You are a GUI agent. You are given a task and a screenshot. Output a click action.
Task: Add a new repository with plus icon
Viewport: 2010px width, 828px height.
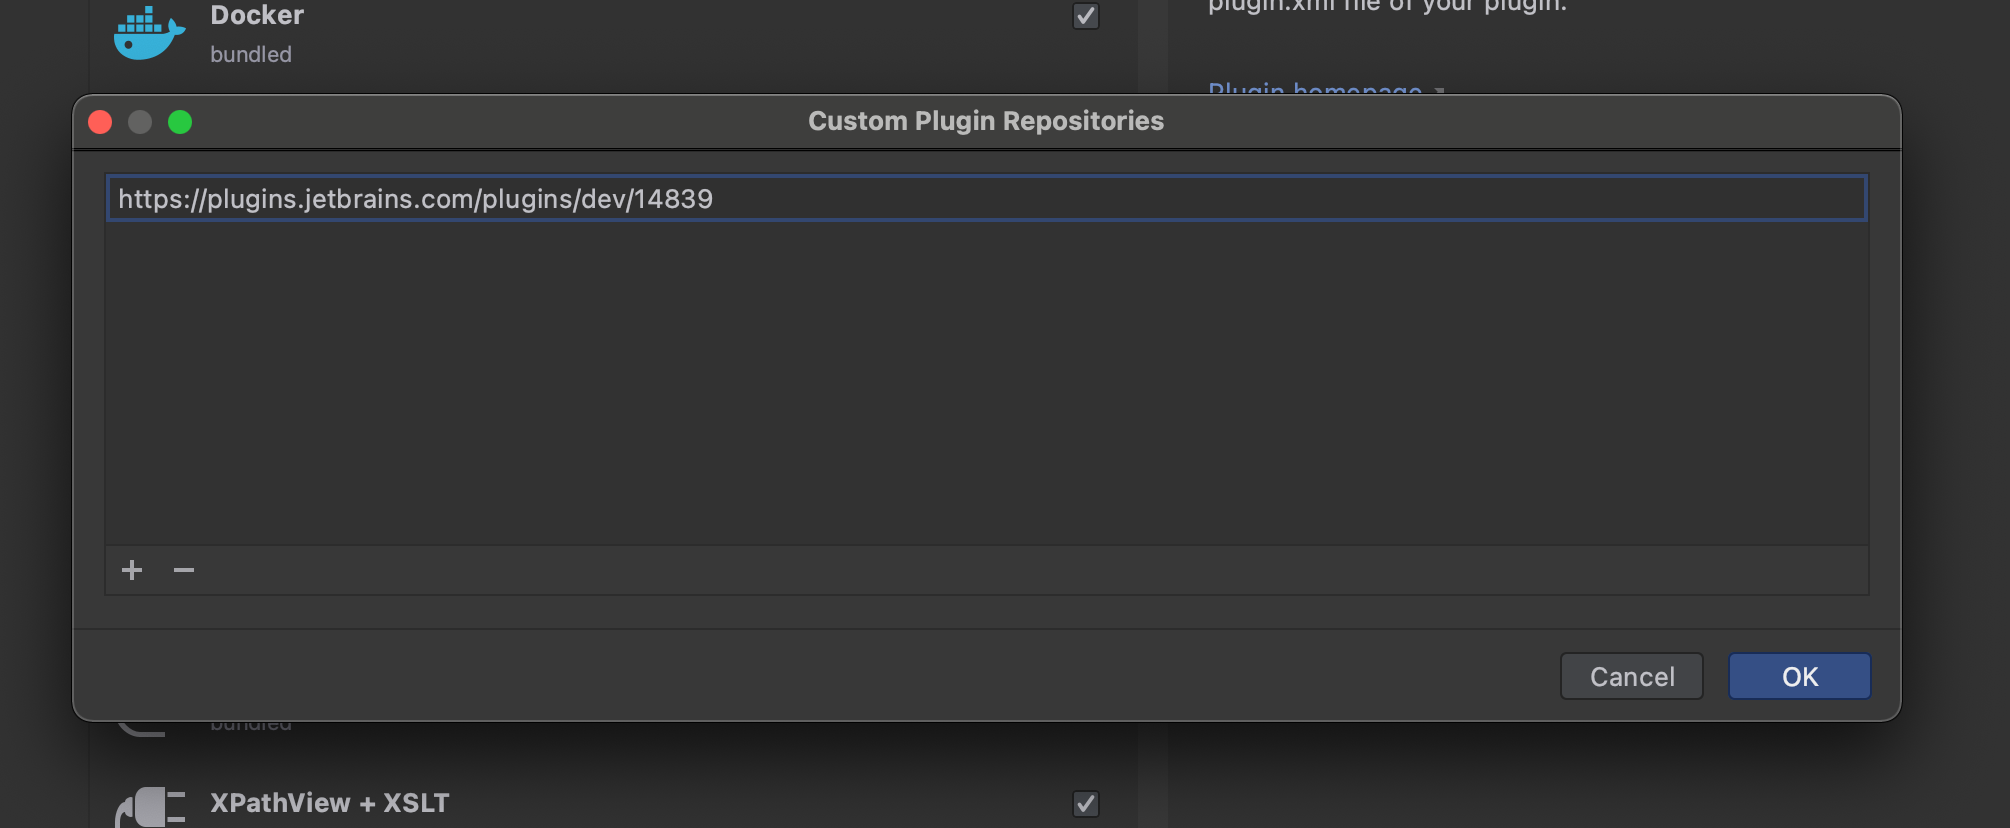pos(132,570)
